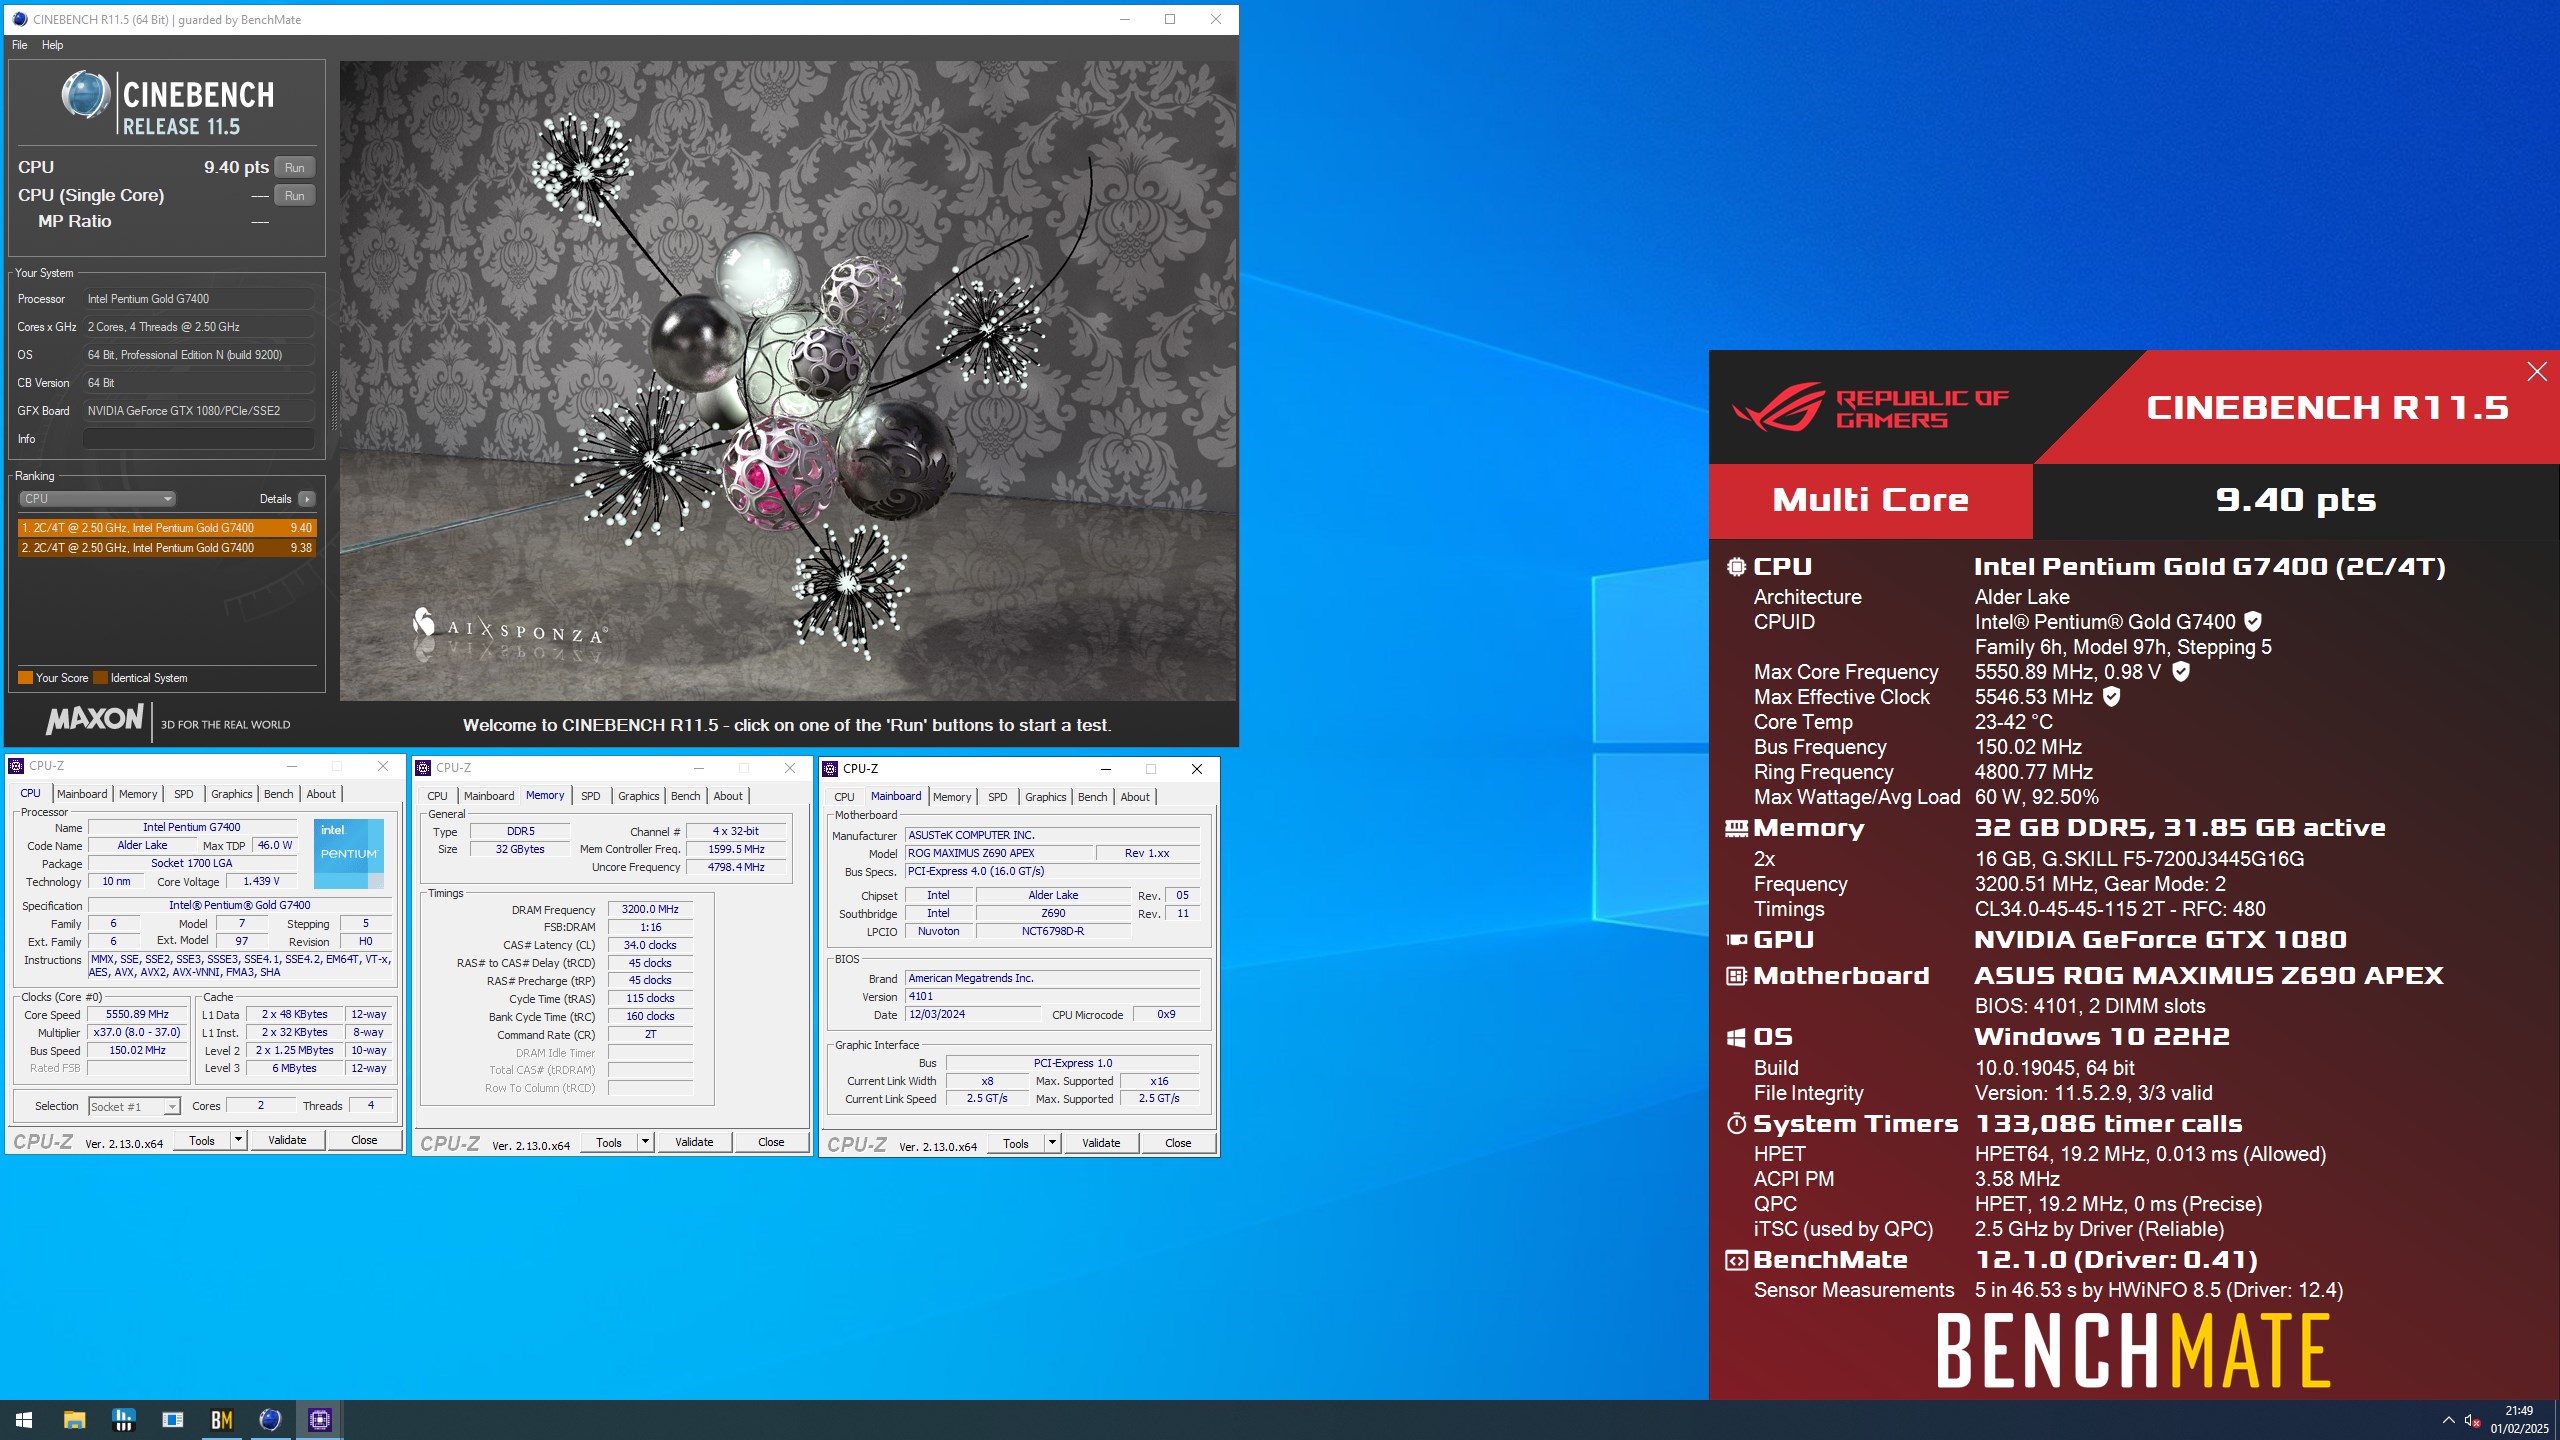Viewport: 2560px width, 1440px height.
Task: Open the Cinebench Help menu
Action: (x=52, y=45)
